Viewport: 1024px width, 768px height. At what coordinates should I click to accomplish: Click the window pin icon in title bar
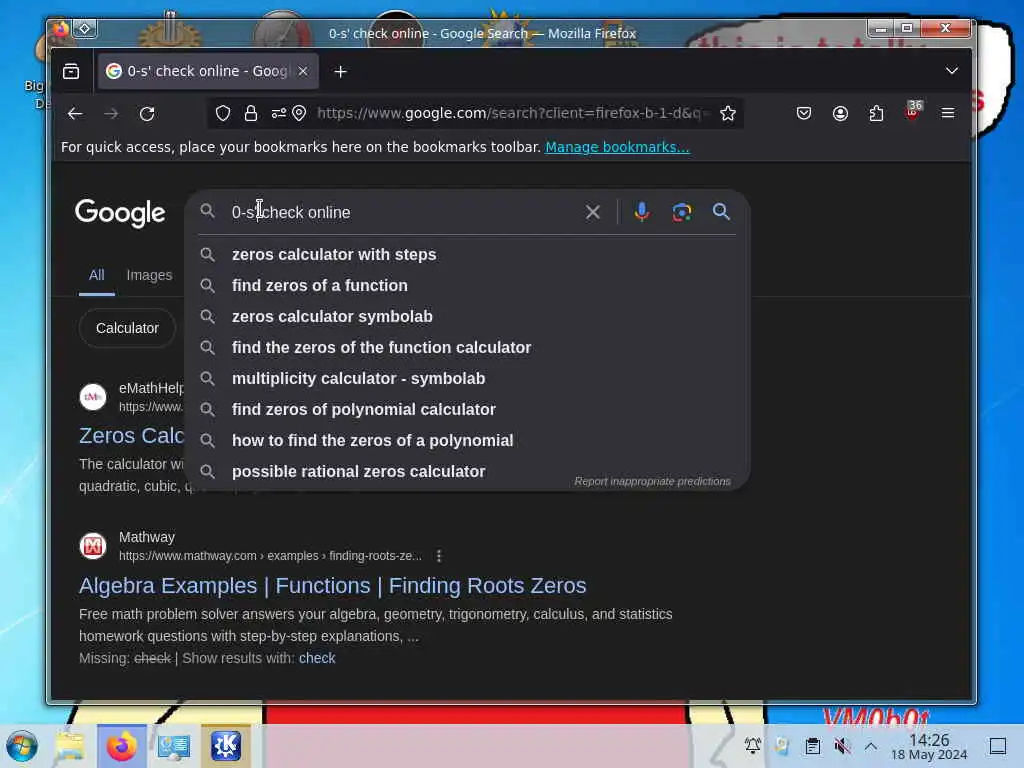click(85, 29)
